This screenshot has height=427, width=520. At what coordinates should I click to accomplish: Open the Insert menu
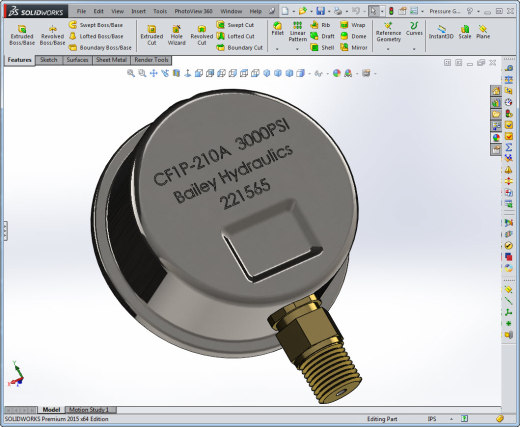138,11
